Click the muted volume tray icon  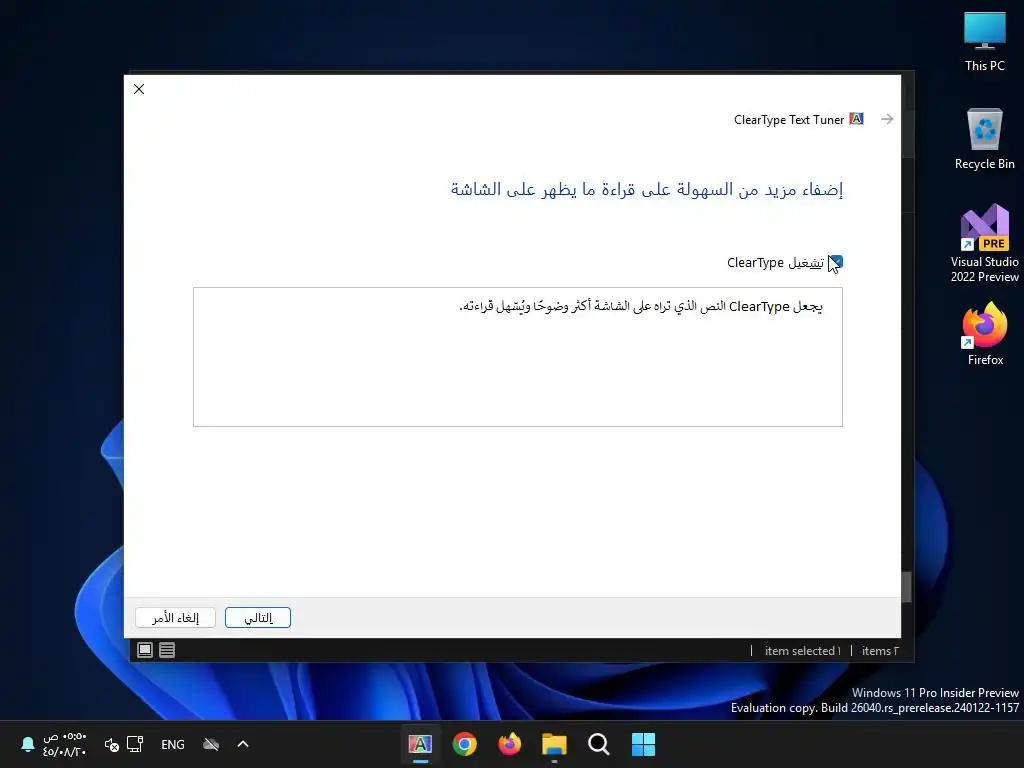pyautogui.click(x=112, y=744)
